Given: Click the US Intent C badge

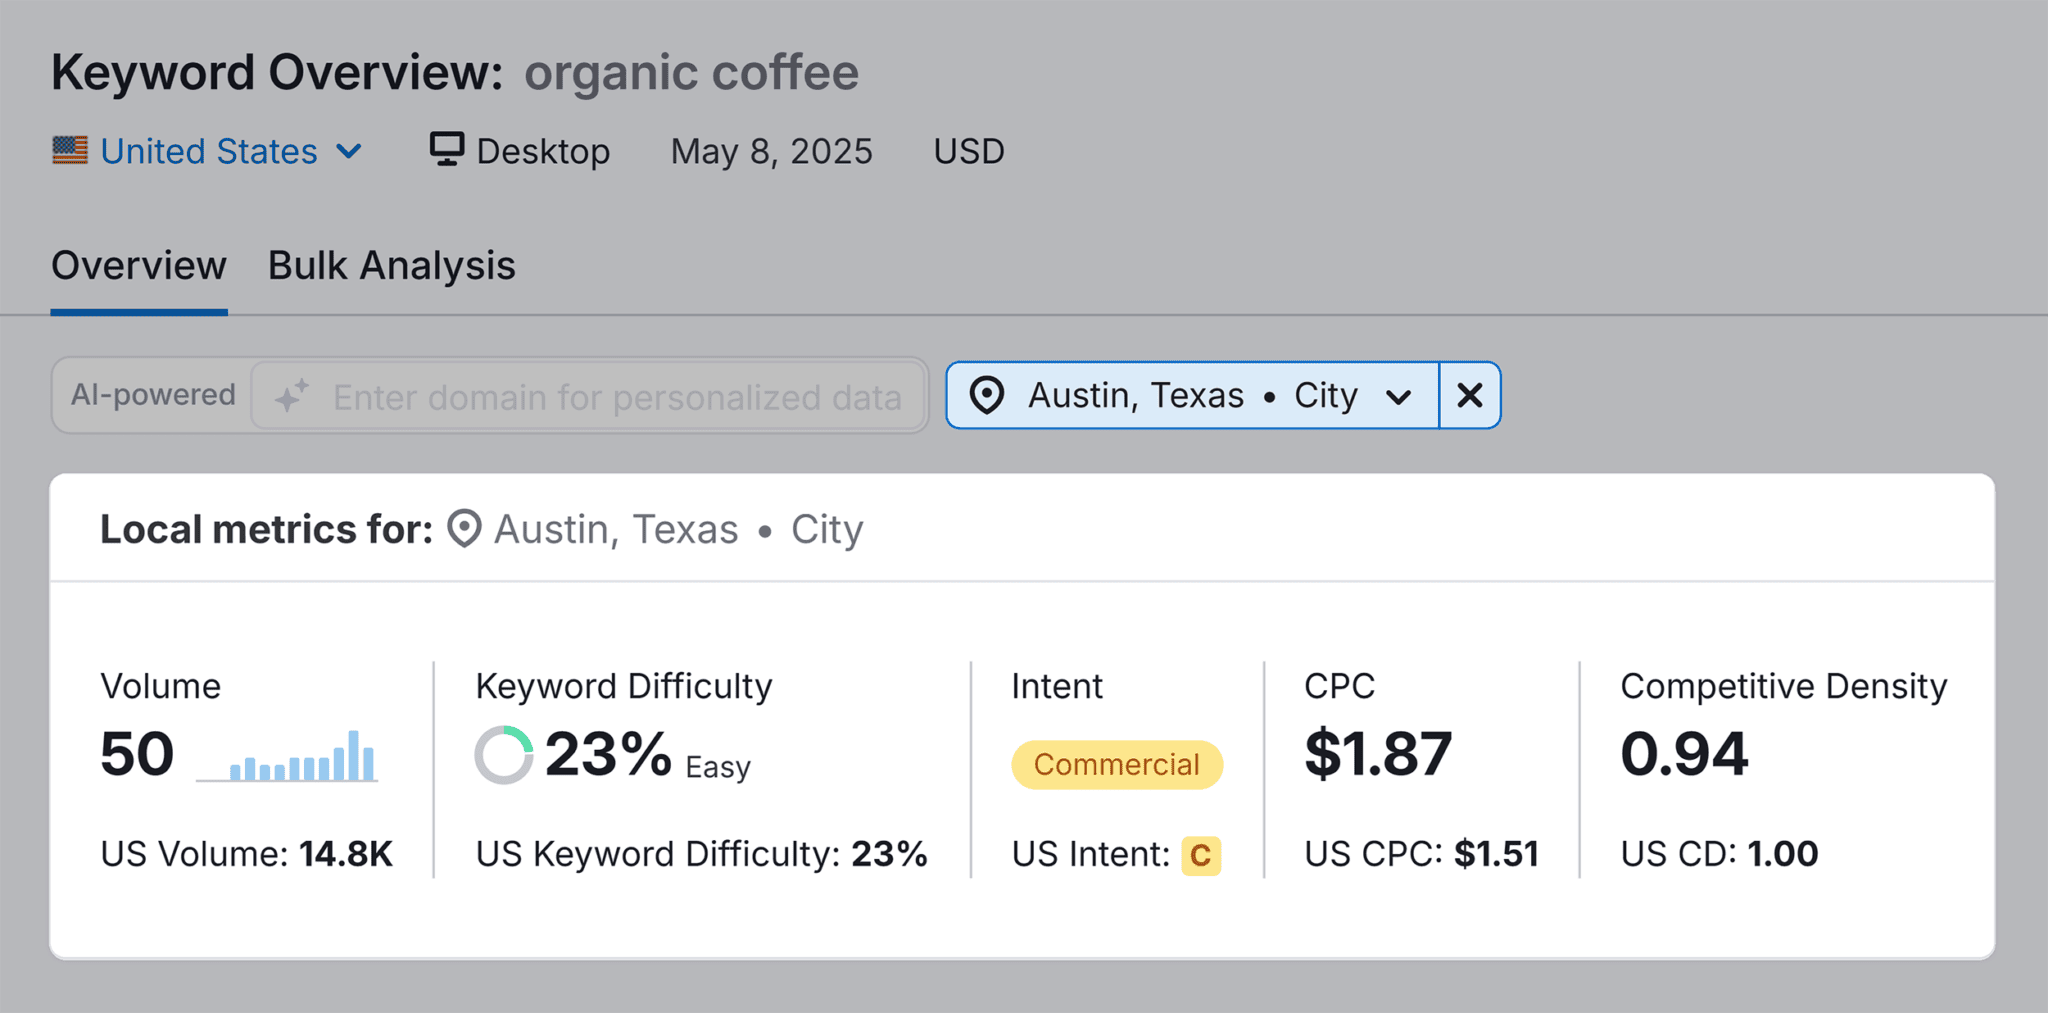Looking at the screenshot, I should pyautogui.click(x=1201, y=856).
